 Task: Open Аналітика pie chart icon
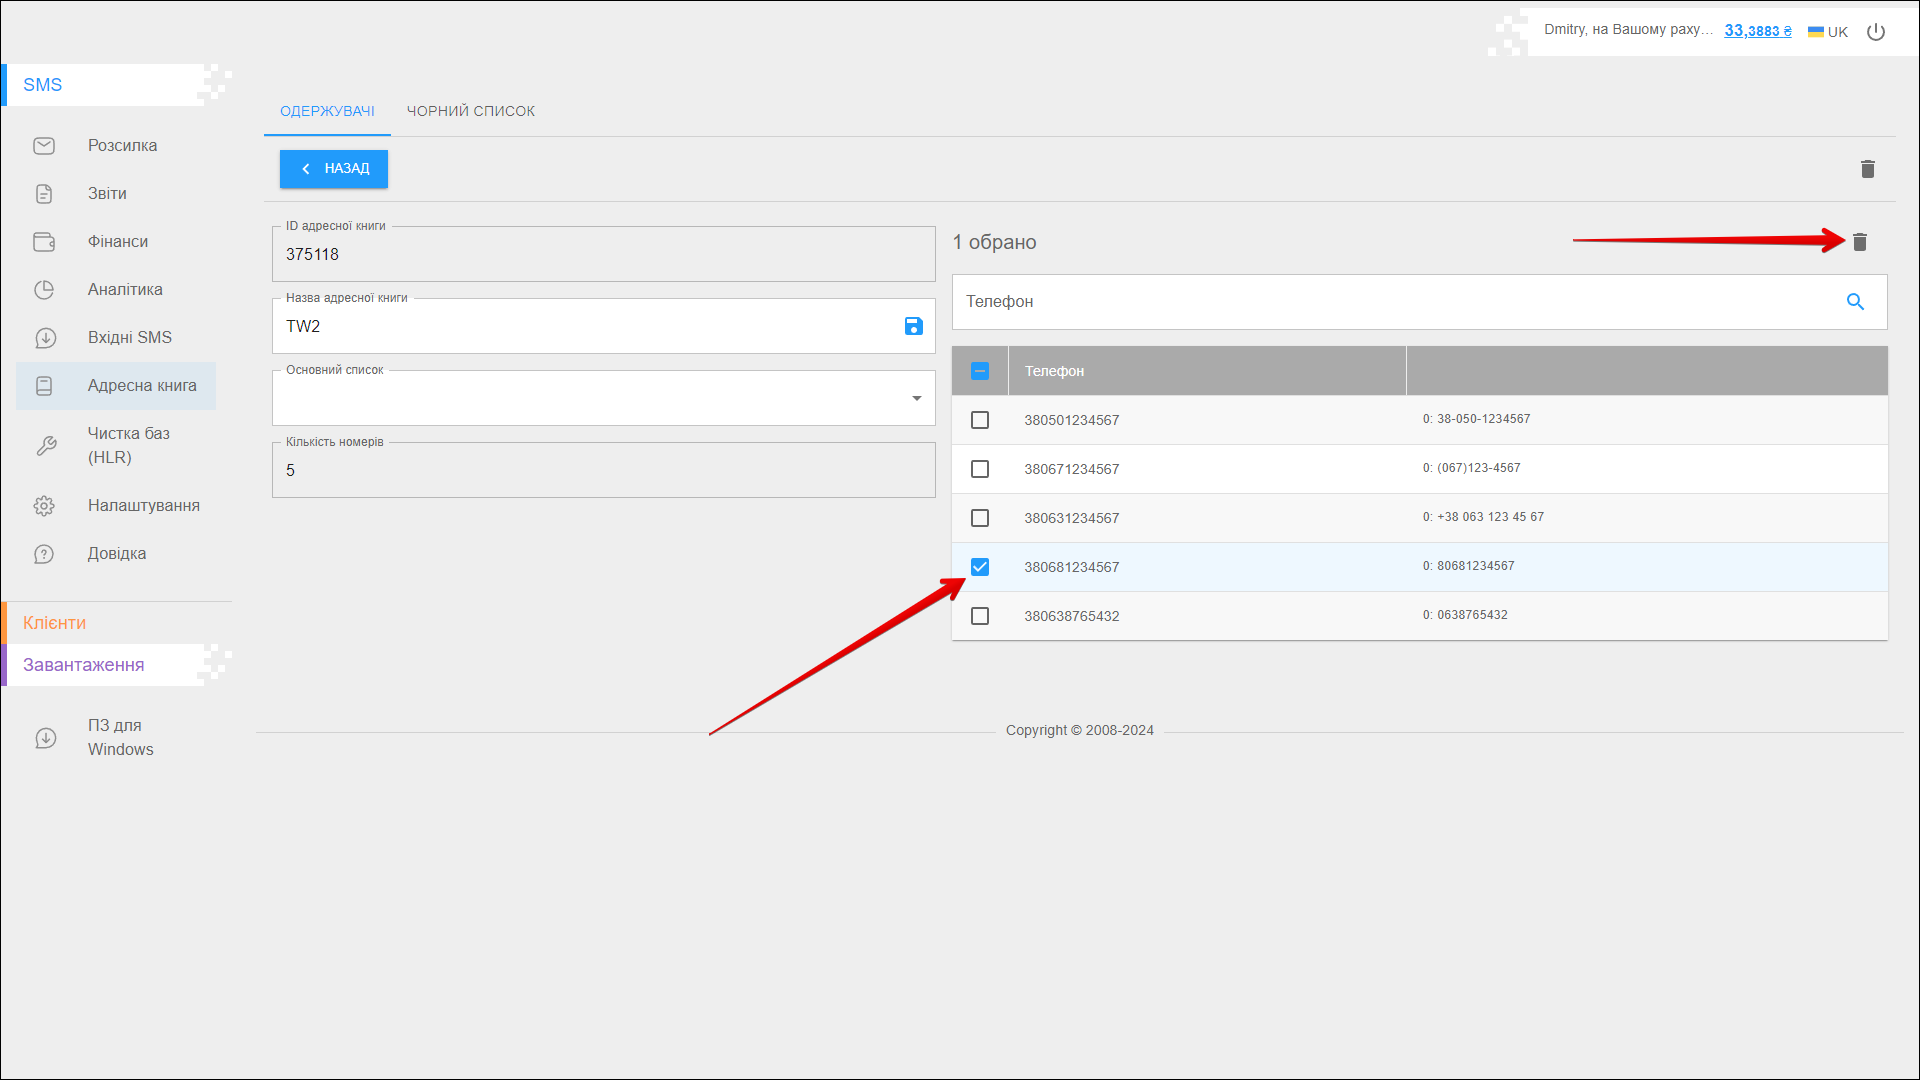(x=44, y=290)
